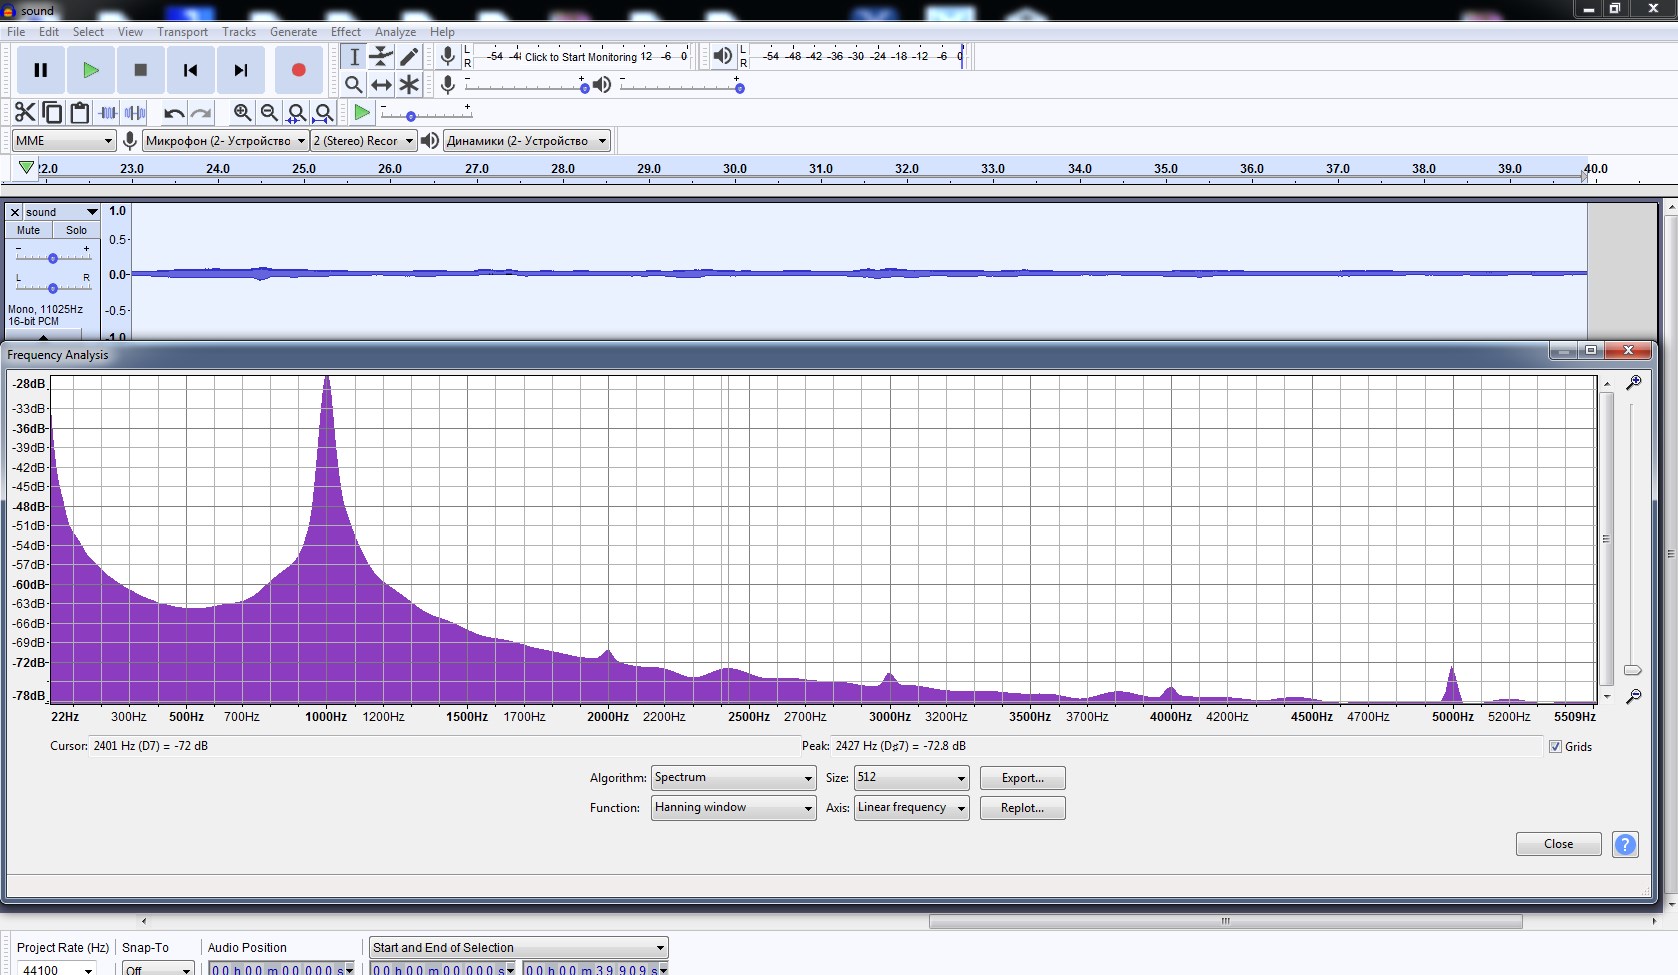Select the Zoom magnifier tool
This screenshot has width=1678, height=975.
pos(354,85)
